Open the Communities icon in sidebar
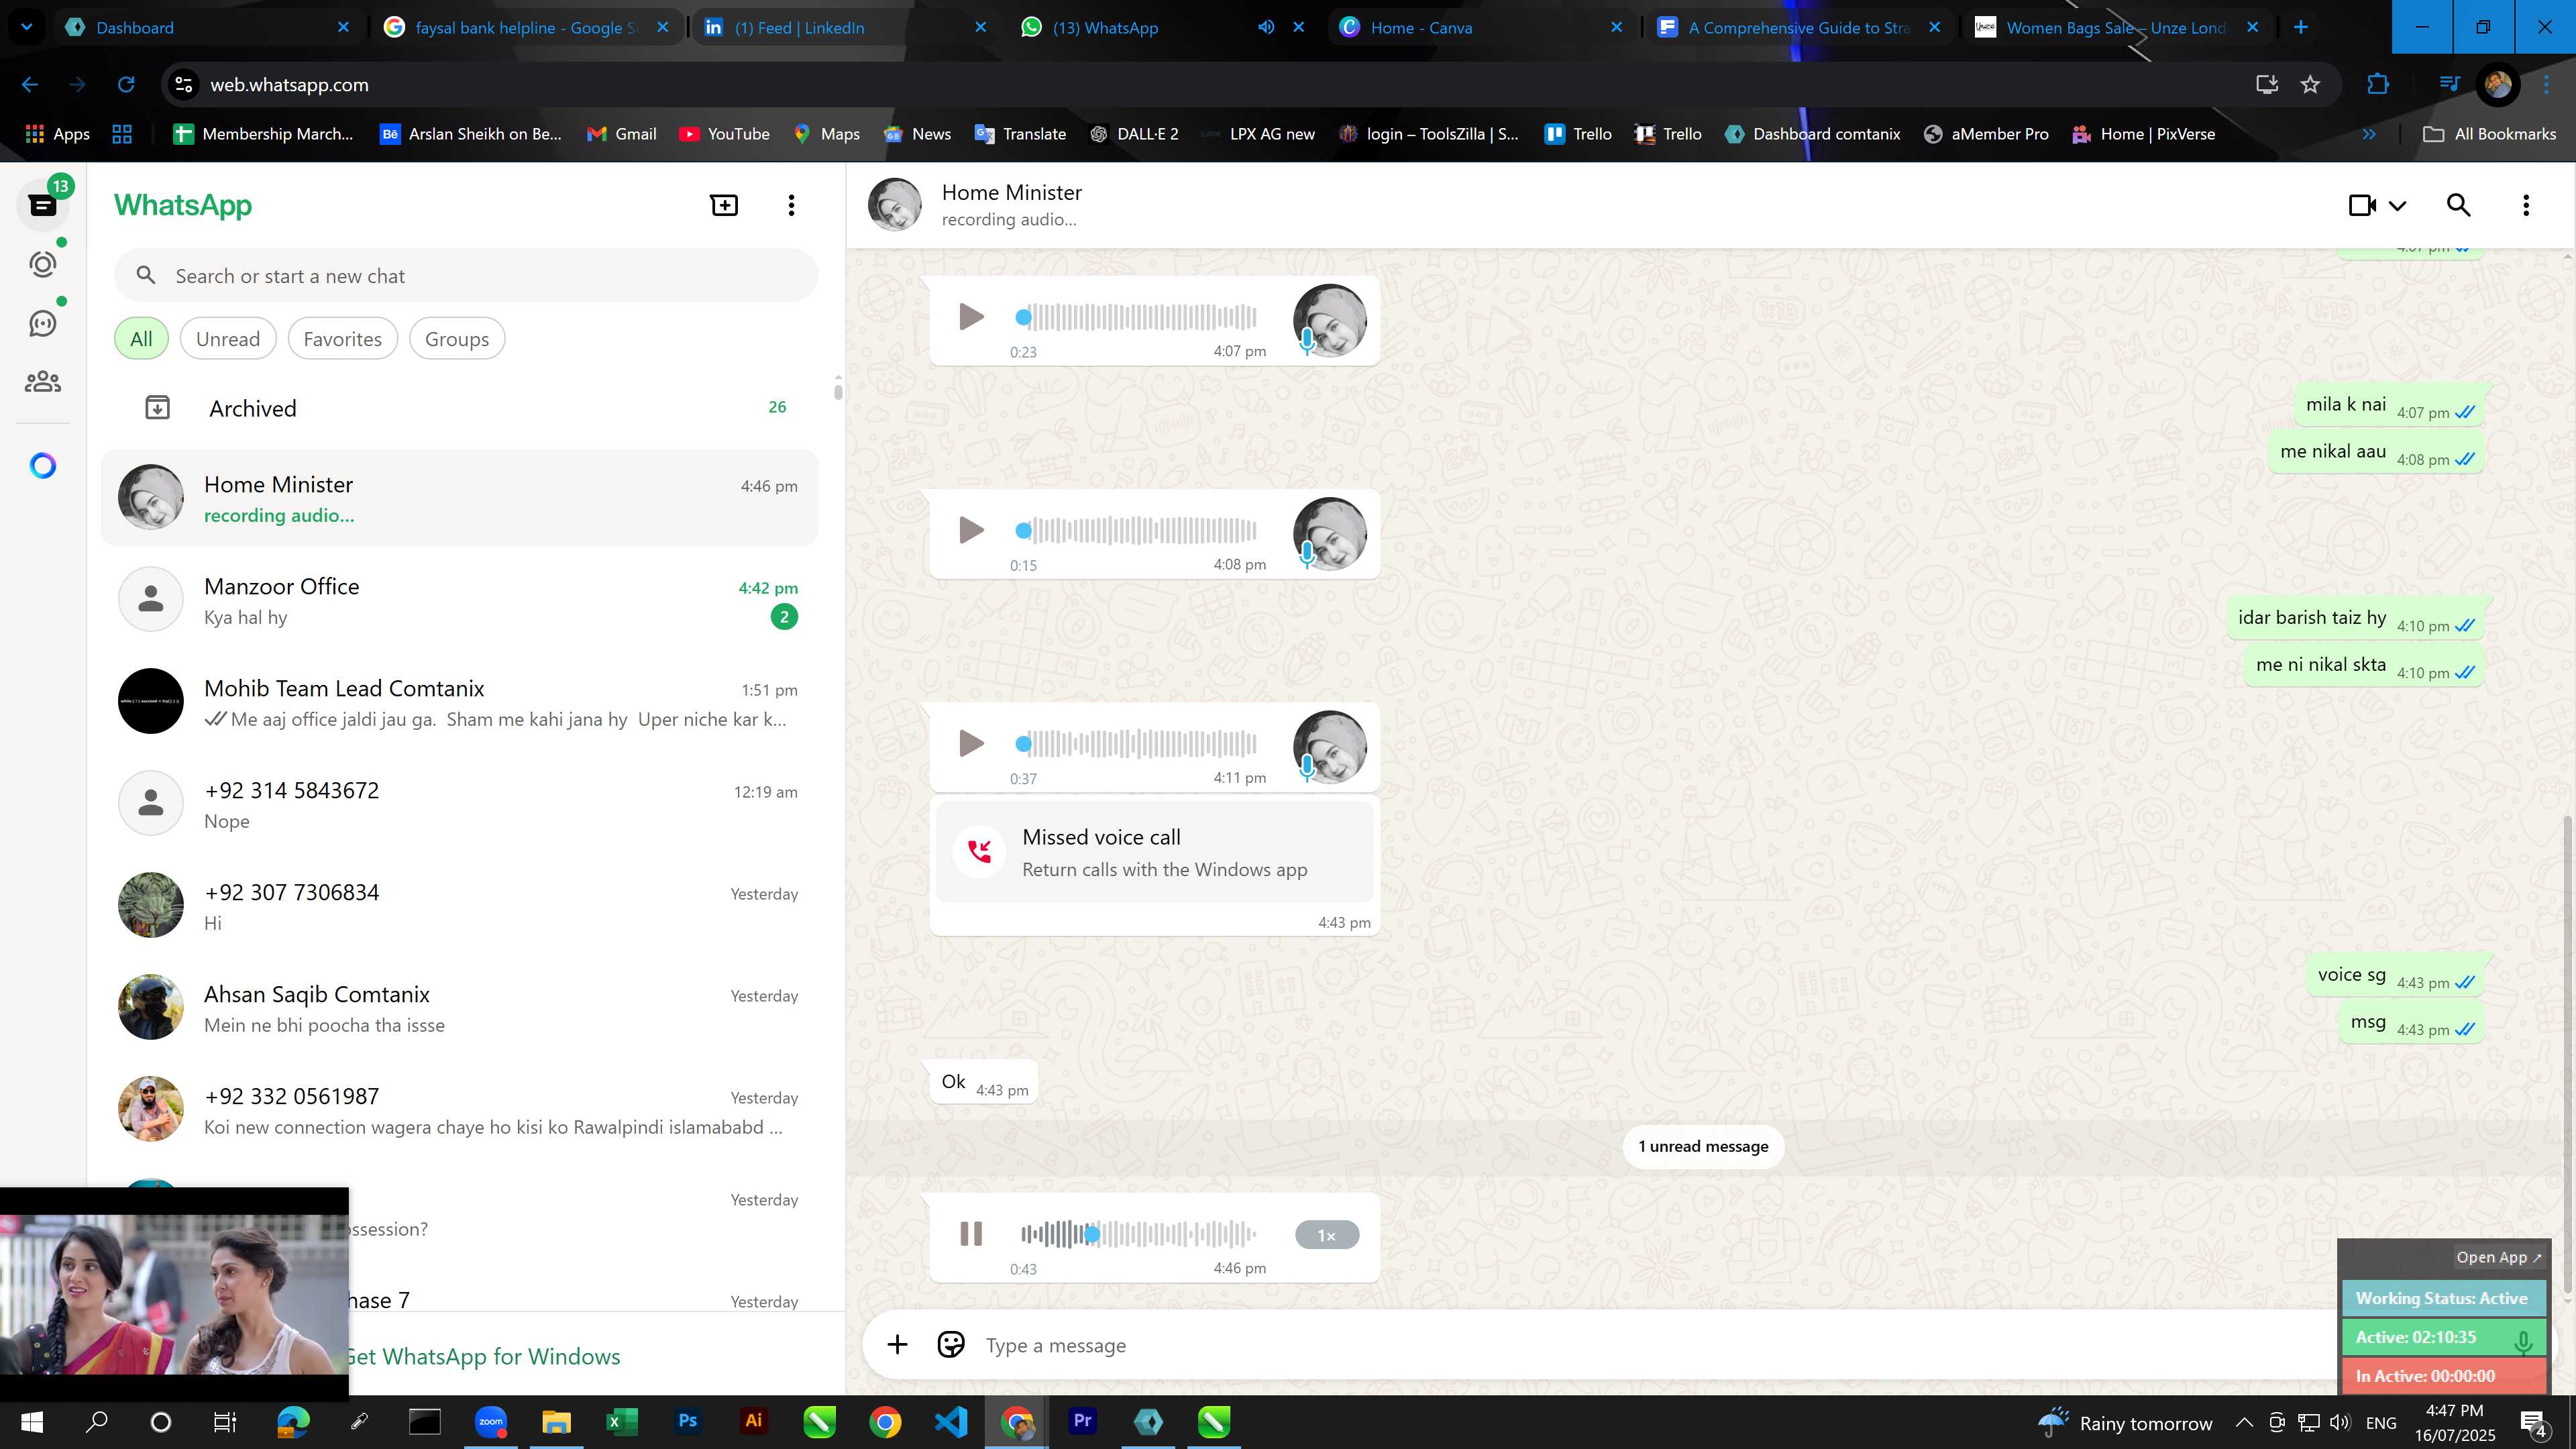The height and width of the screenshot is (1449, 2576). tap(43, 381)
